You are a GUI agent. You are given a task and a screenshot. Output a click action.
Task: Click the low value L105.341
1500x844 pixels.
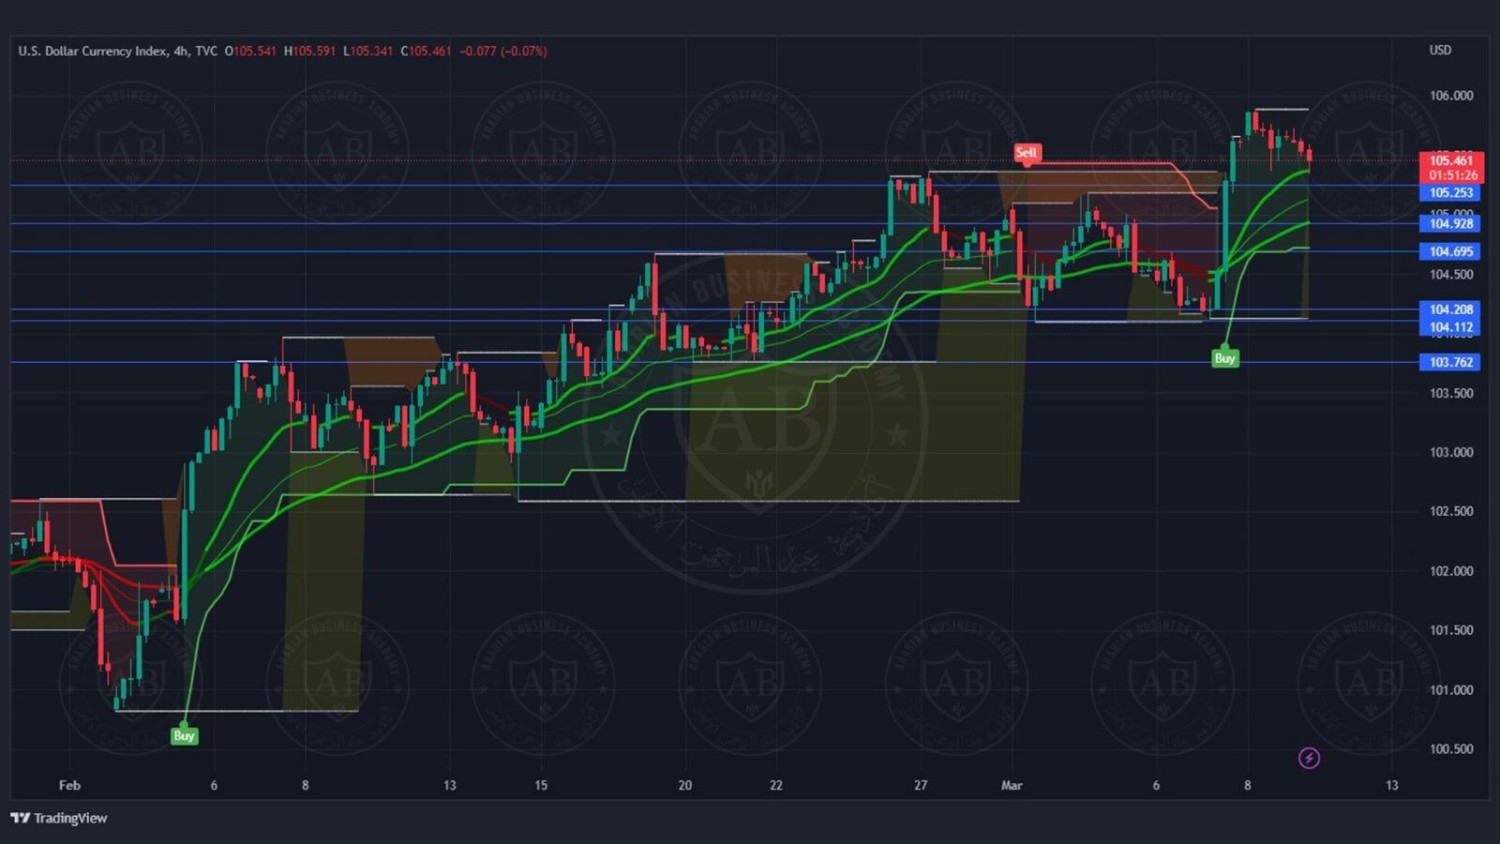point(368,51)
